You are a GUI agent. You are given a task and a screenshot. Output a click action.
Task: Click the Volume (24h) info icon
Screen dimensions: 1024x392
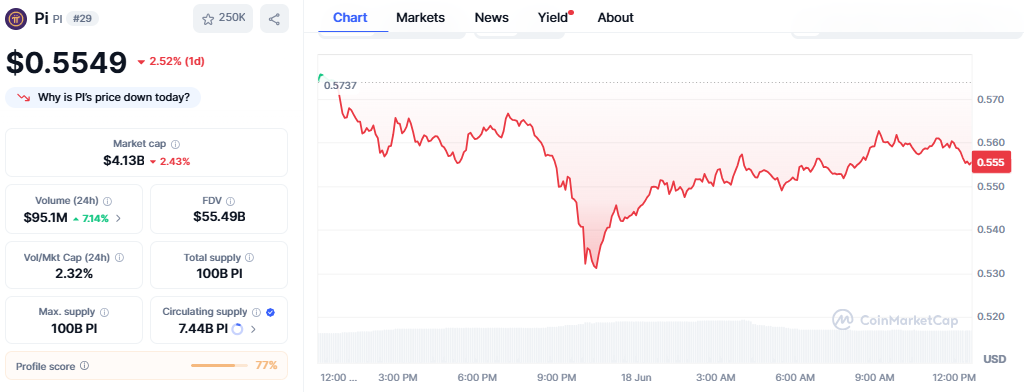coord(108,201)
